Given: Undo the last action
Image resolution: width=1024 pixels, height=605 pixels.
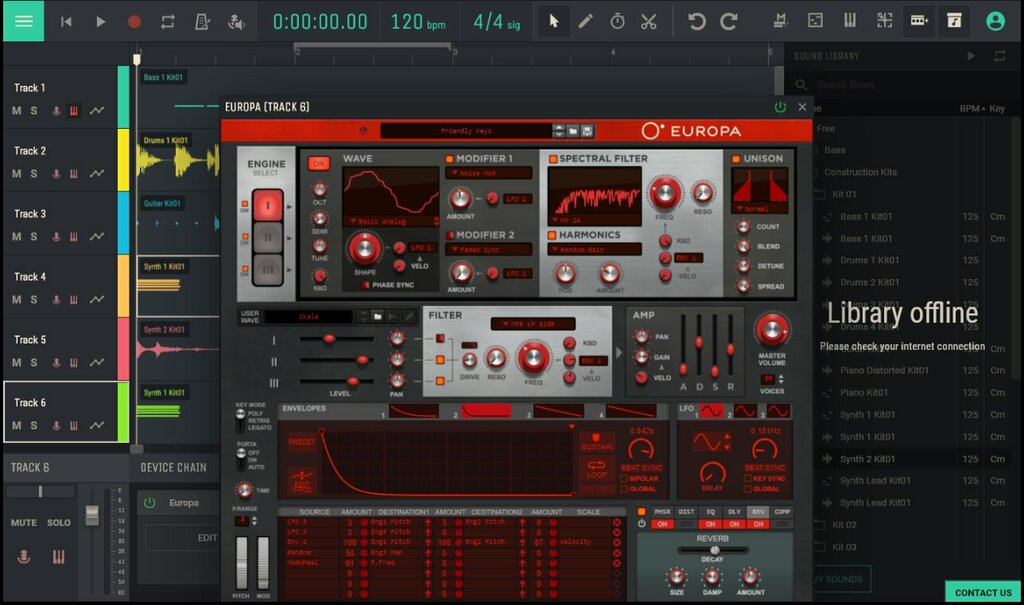Looking at the screenshot, I should click(697, 22).
